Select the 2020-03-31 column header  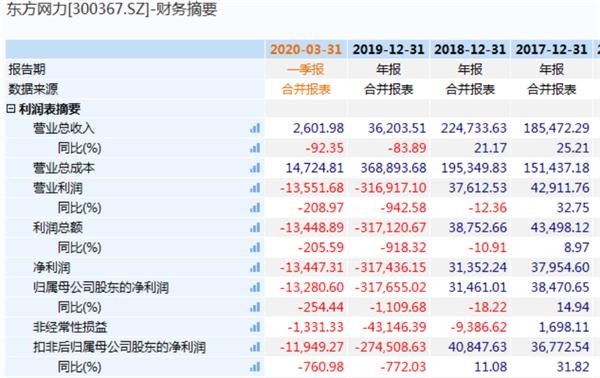(x=306, y=49)
